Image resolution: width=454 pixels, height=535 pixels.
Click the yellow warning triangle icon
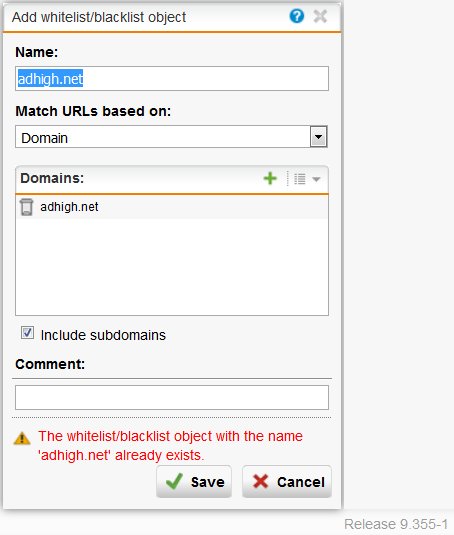coord(22,438)
